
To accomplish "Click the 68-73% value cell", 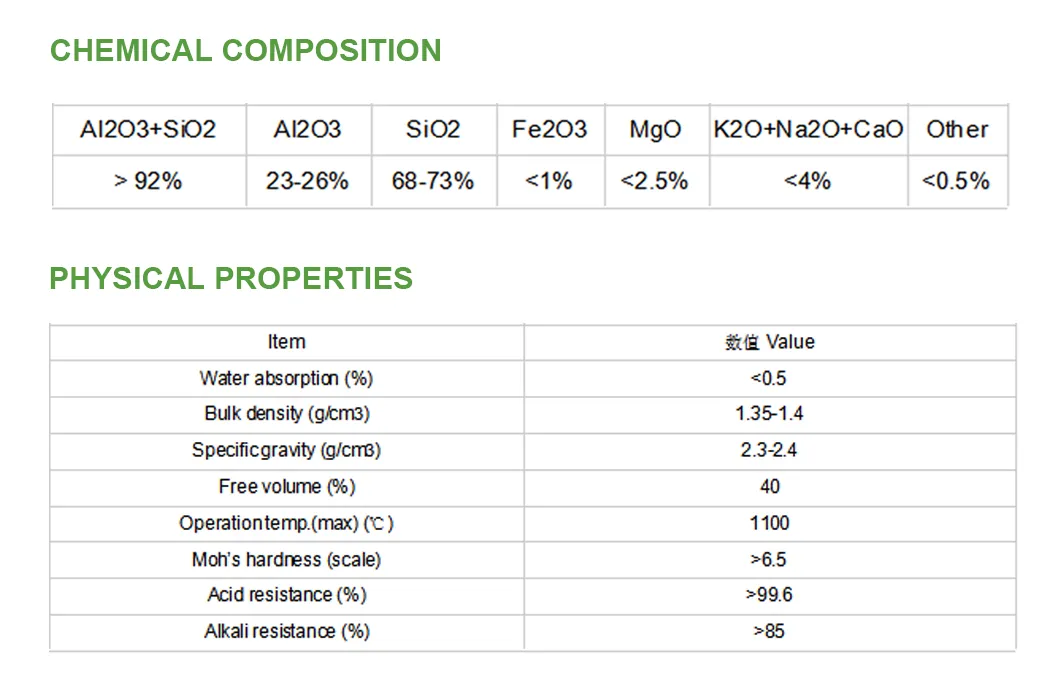I will click(x=433, y=181).
